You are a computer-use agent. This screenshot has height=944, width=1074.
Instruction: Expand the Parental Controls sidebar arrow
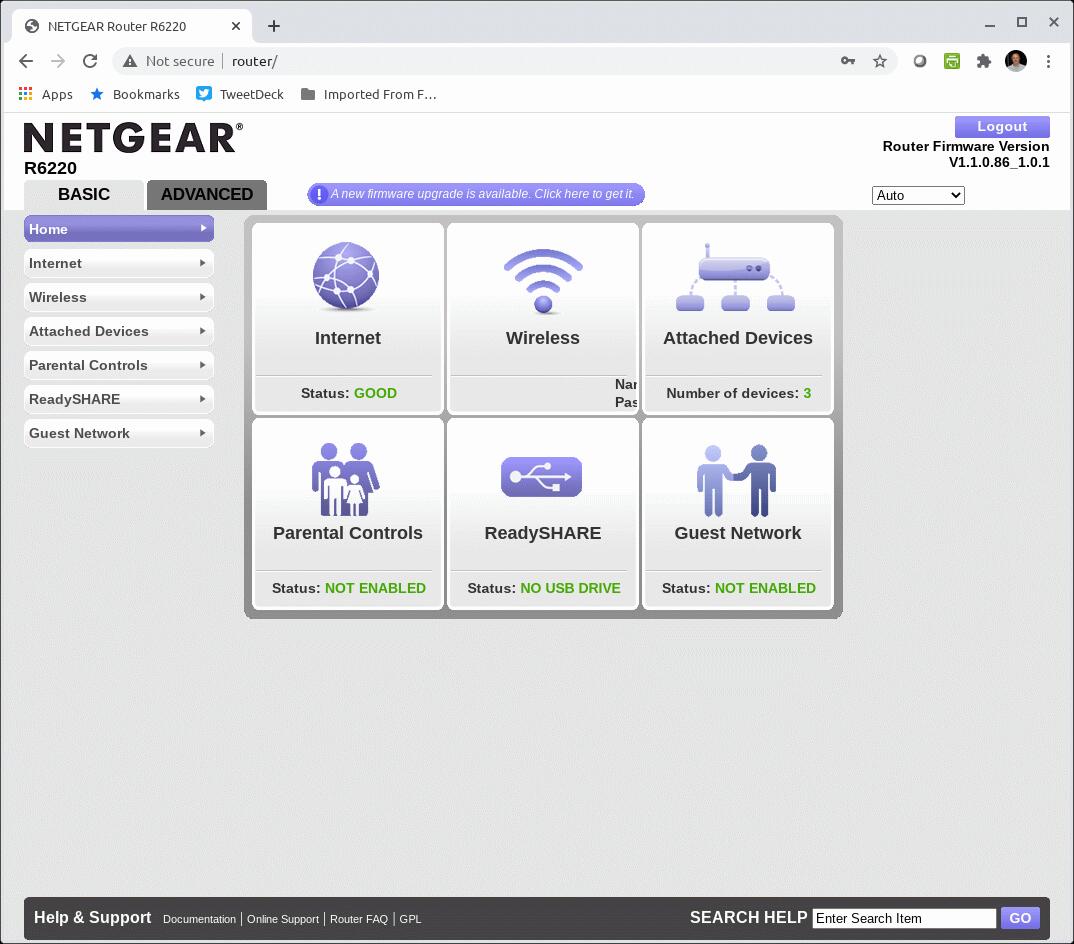click(x=203, y=365)
